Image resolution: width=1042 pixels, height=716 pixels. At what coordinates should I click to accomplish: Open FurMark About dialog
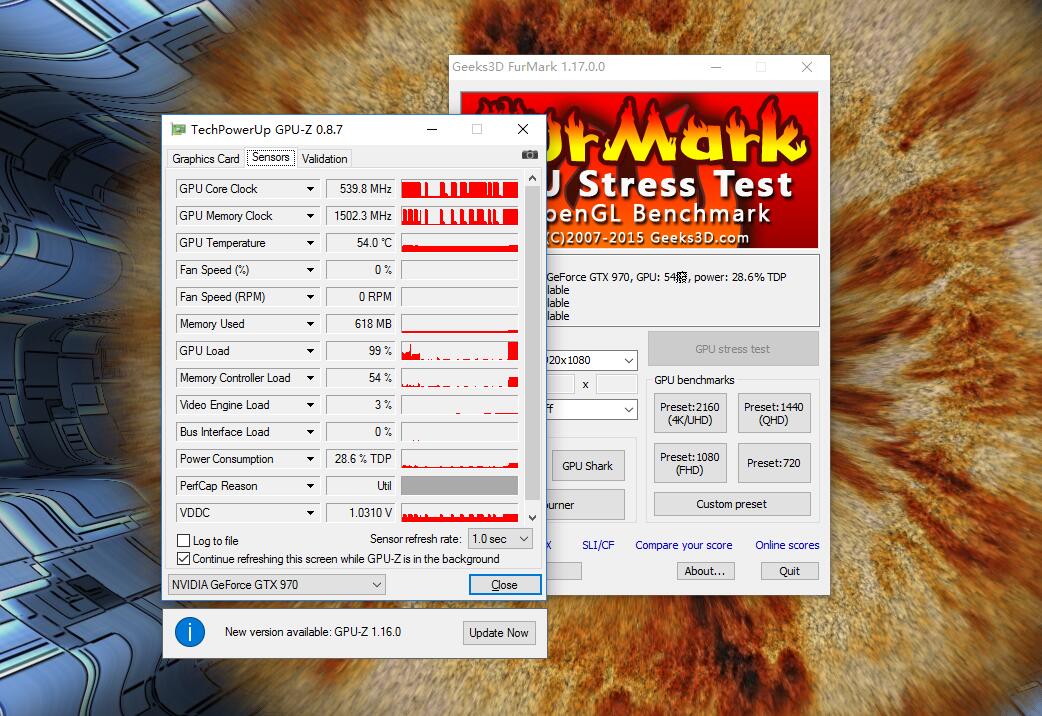click(x=705, y=571)
